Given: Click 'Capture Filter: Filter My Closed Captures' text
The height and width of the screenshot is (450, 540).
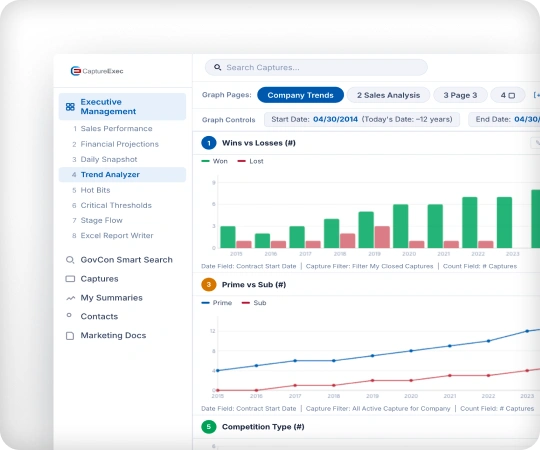Looking at the screenshot, I should click(x=369, y=266).
